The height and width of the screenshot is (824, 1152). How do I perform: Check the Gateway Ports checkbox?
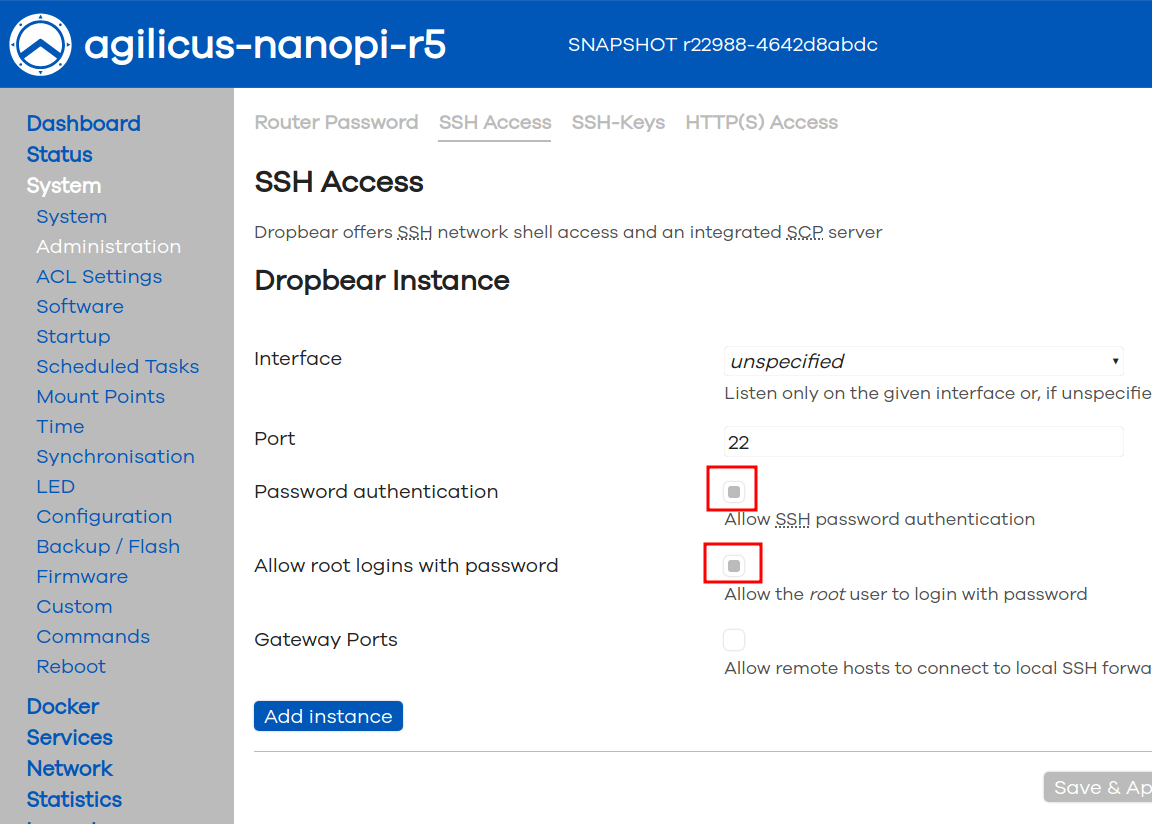[734, 640]
